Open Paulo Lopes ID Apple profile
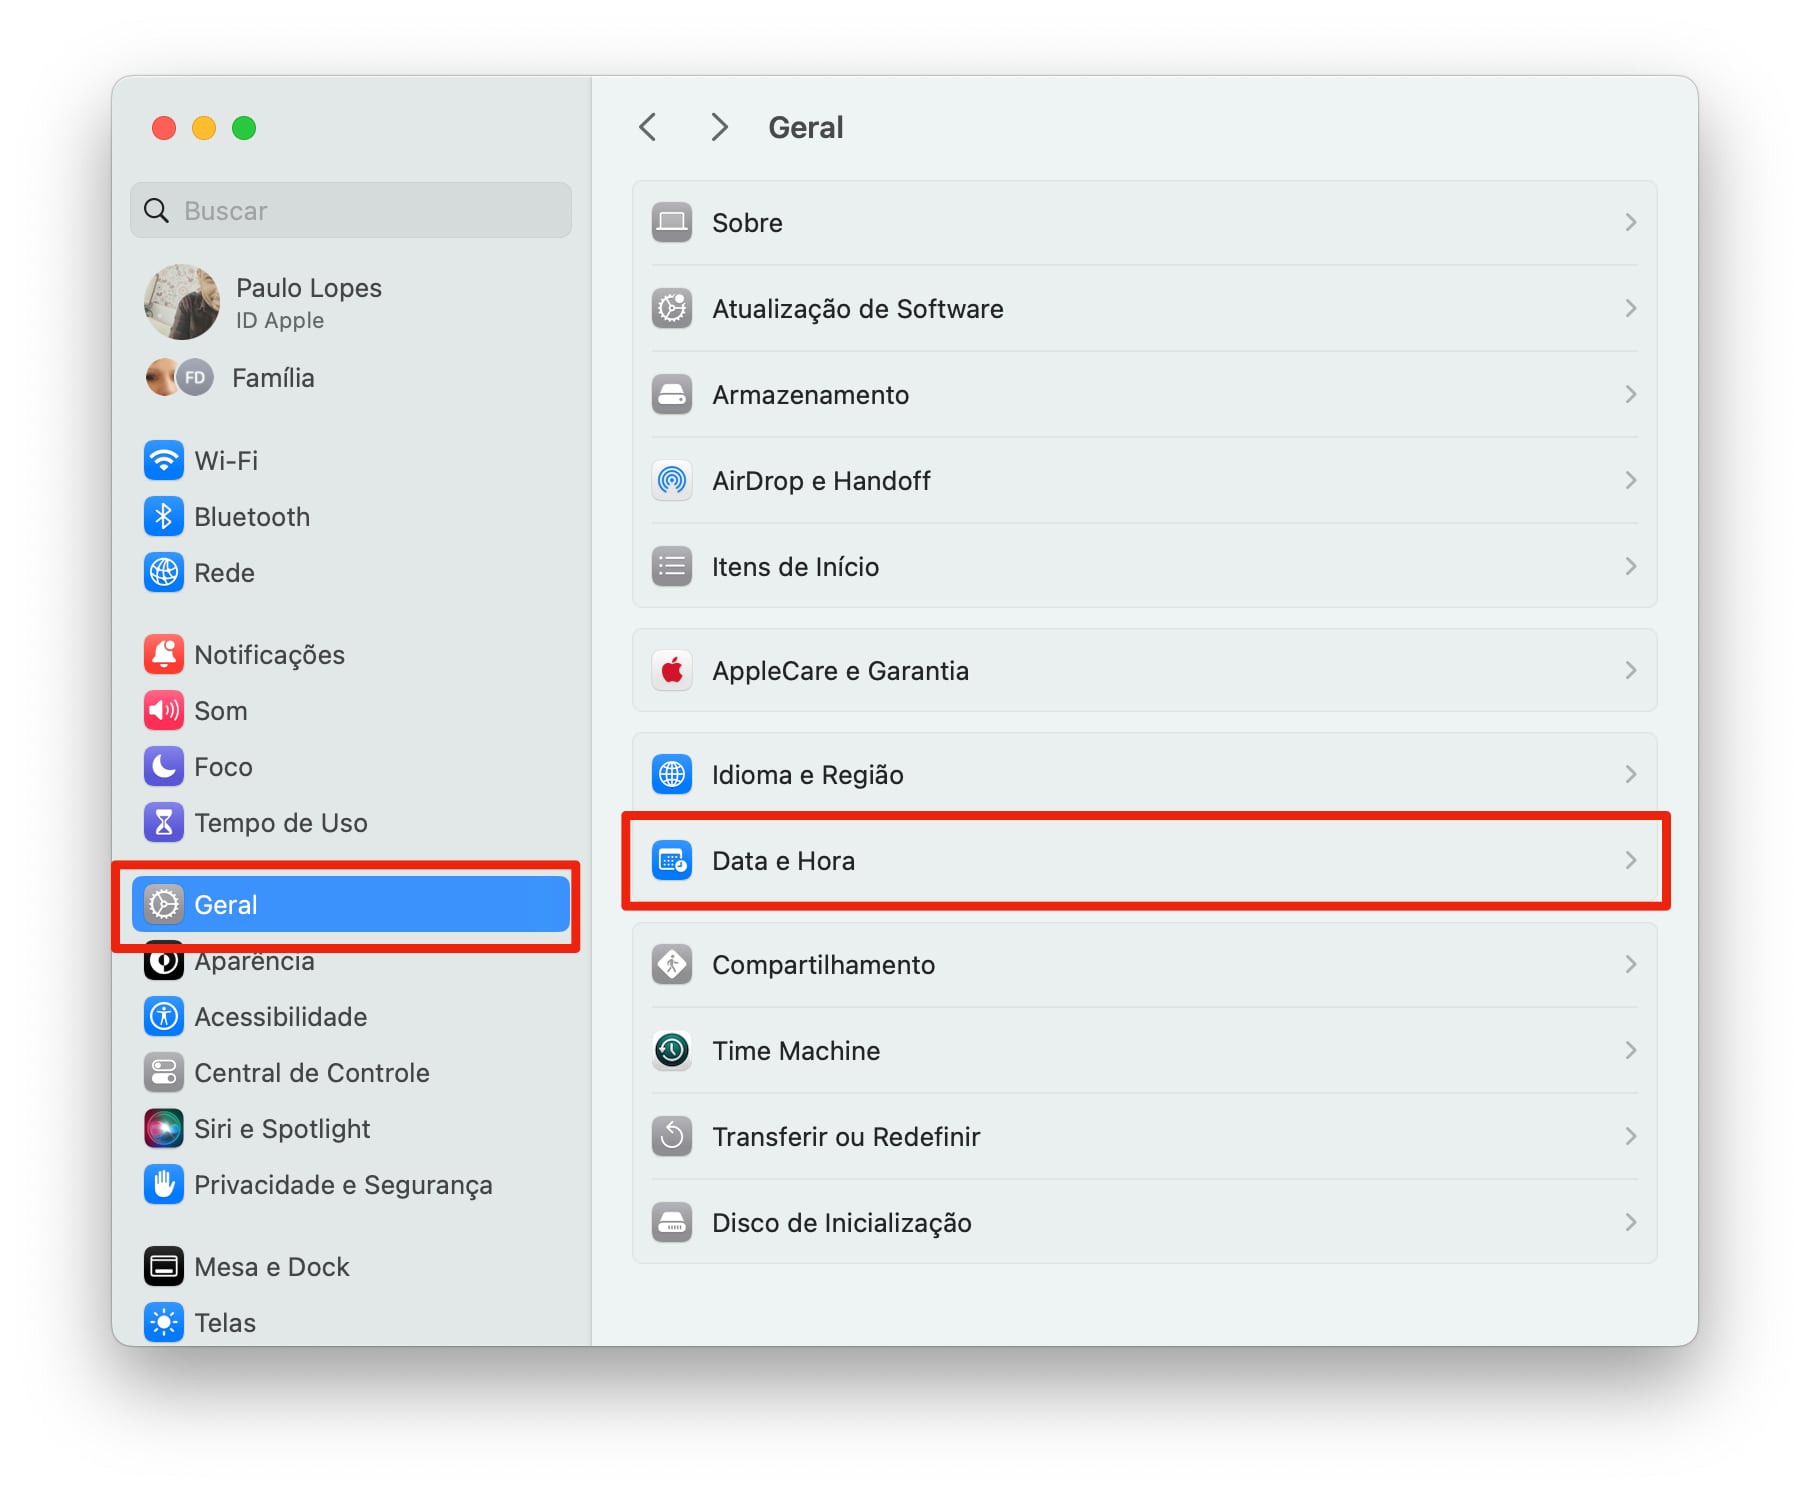 click(x=308, y=302)
